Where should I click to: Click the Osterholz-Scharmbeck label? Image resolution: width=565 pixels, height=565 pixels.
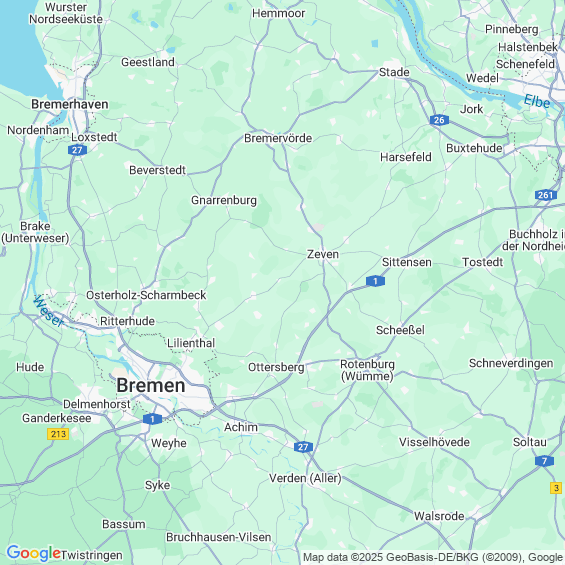coord(146,295)
